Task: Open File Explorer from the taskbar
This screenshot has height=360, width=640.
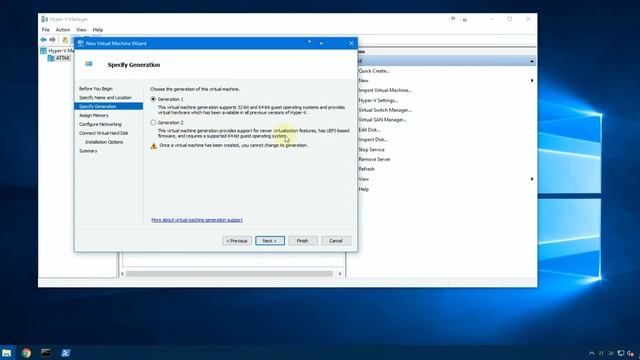Action: (x=7, y=353)
